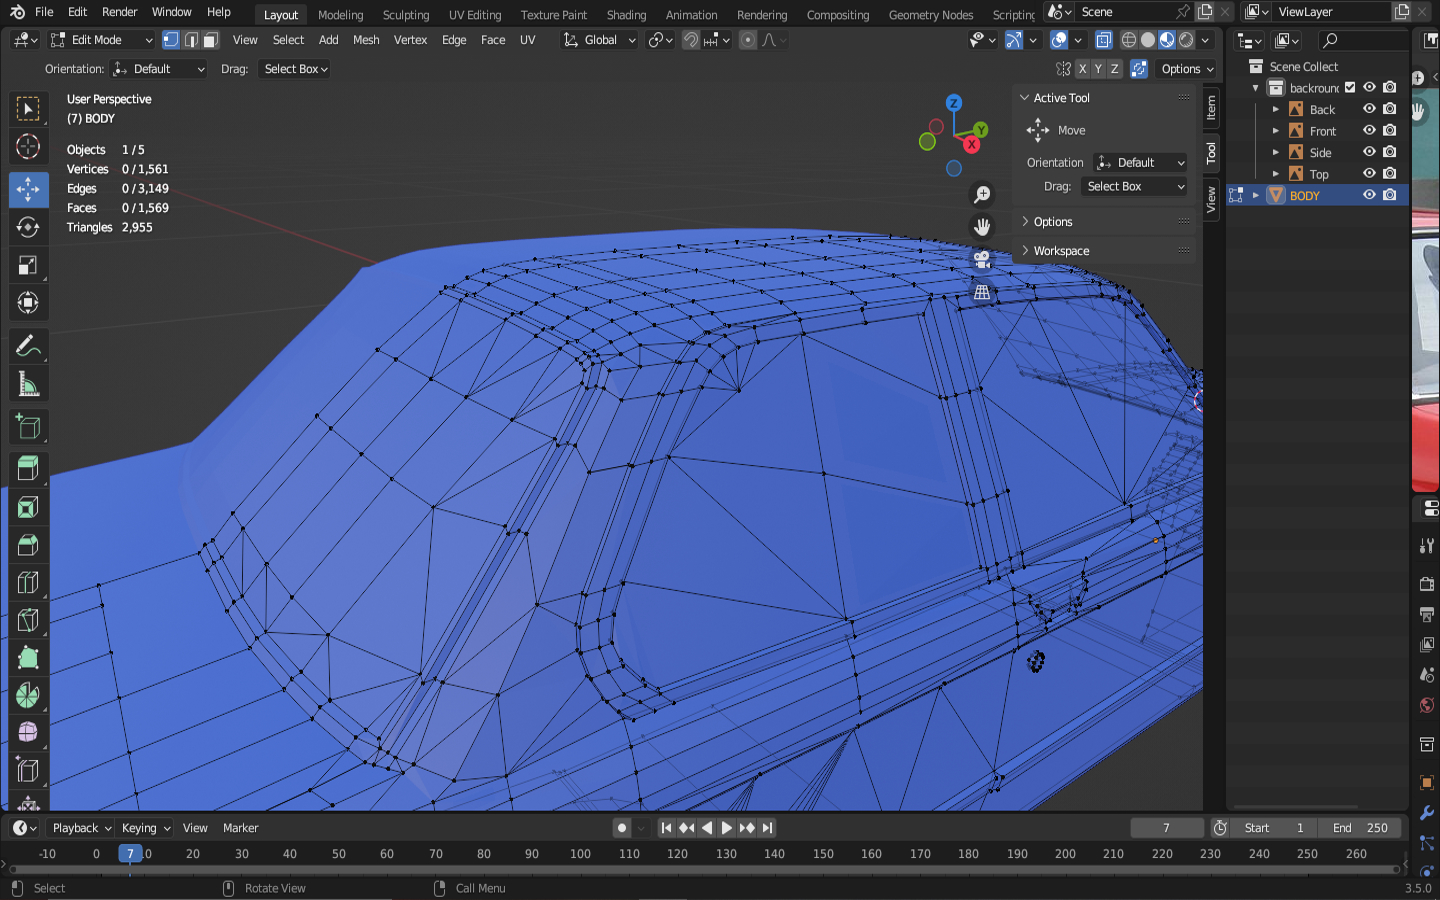This screenshot has height=900, width=1440.
Task: Switch to face select mode
Action: 210,40
